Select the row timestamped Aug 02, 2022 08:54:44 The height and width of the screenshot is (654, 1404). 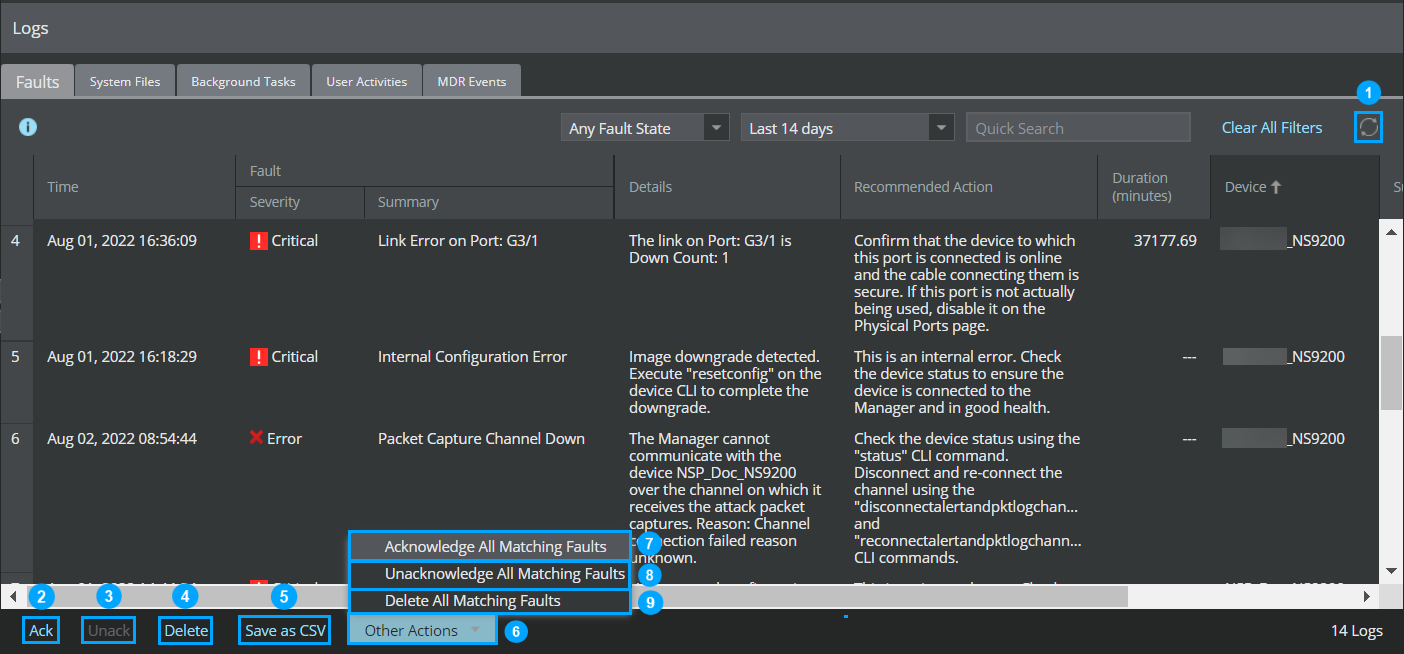click(690, 497)
